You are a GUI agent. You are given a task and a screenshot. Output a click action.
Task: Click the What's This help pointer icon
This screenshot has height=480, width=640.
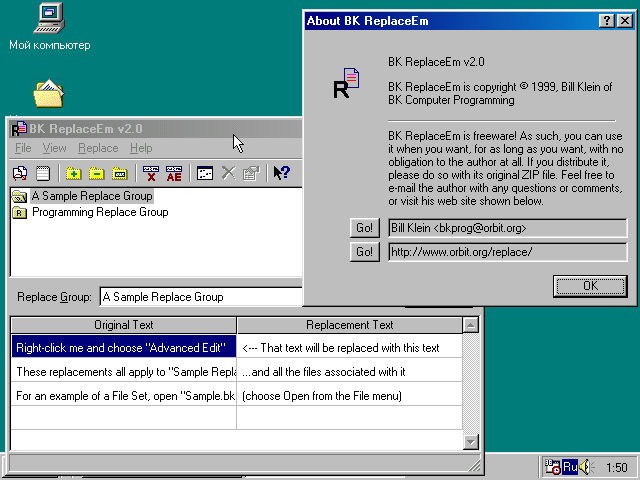(x=281, y=173)
